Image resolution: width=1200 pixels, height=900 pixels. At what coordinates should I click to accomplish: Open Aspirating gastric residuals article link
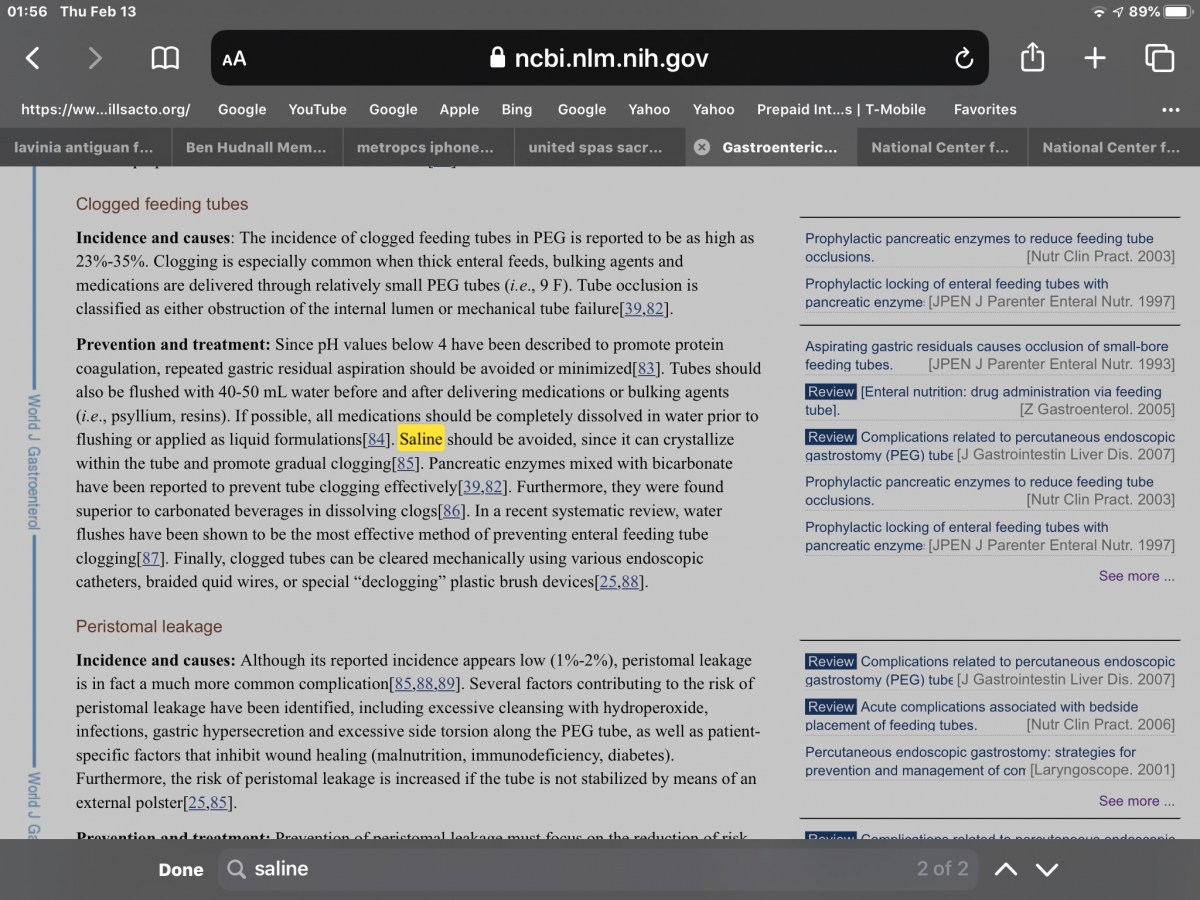click(986, 346)
